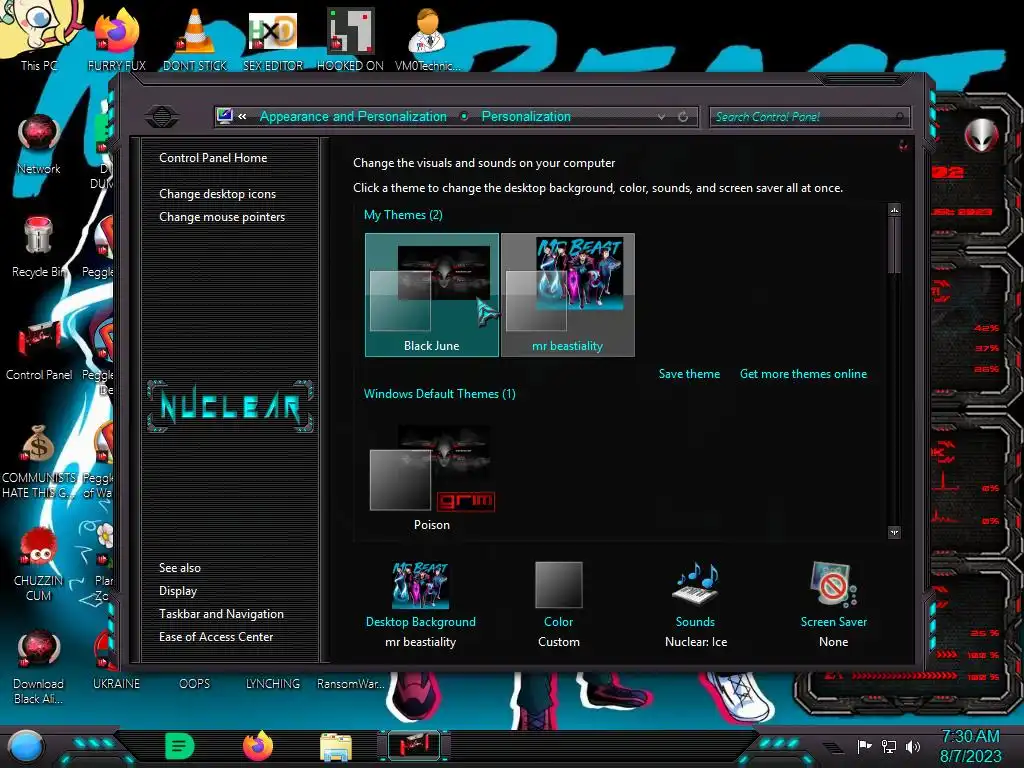This screenshot has width=1024, height=768.
Task: Open Display under See also
Action: (178, 591)
